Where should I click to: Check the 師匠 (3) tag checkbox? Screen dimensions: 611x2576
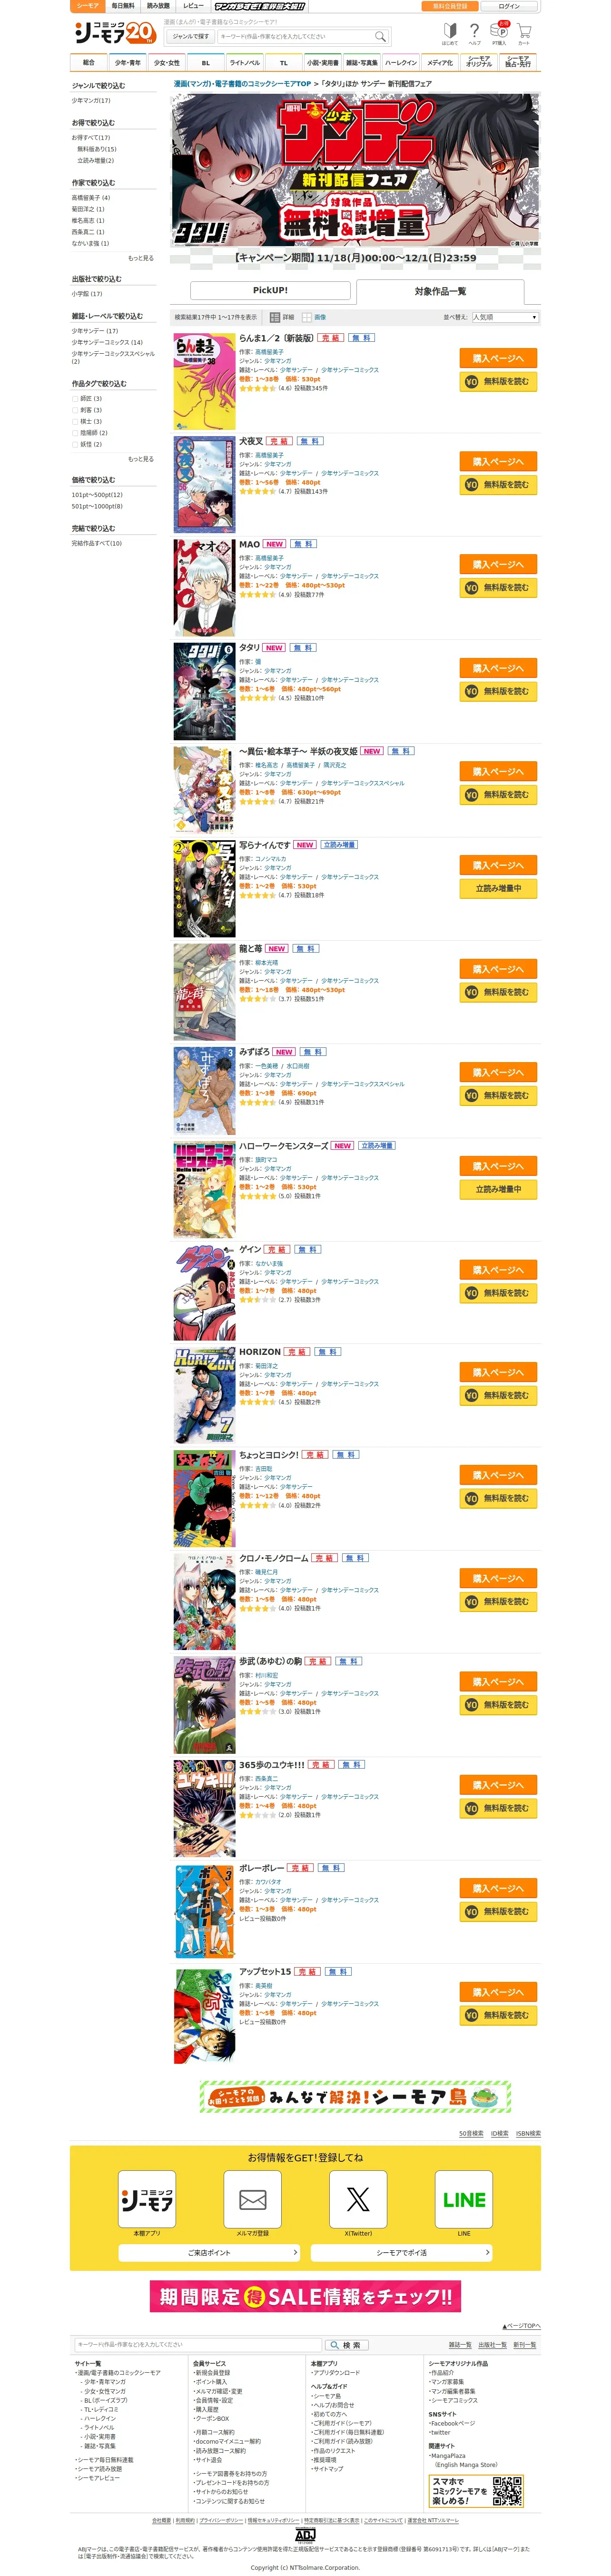[75, 398]
